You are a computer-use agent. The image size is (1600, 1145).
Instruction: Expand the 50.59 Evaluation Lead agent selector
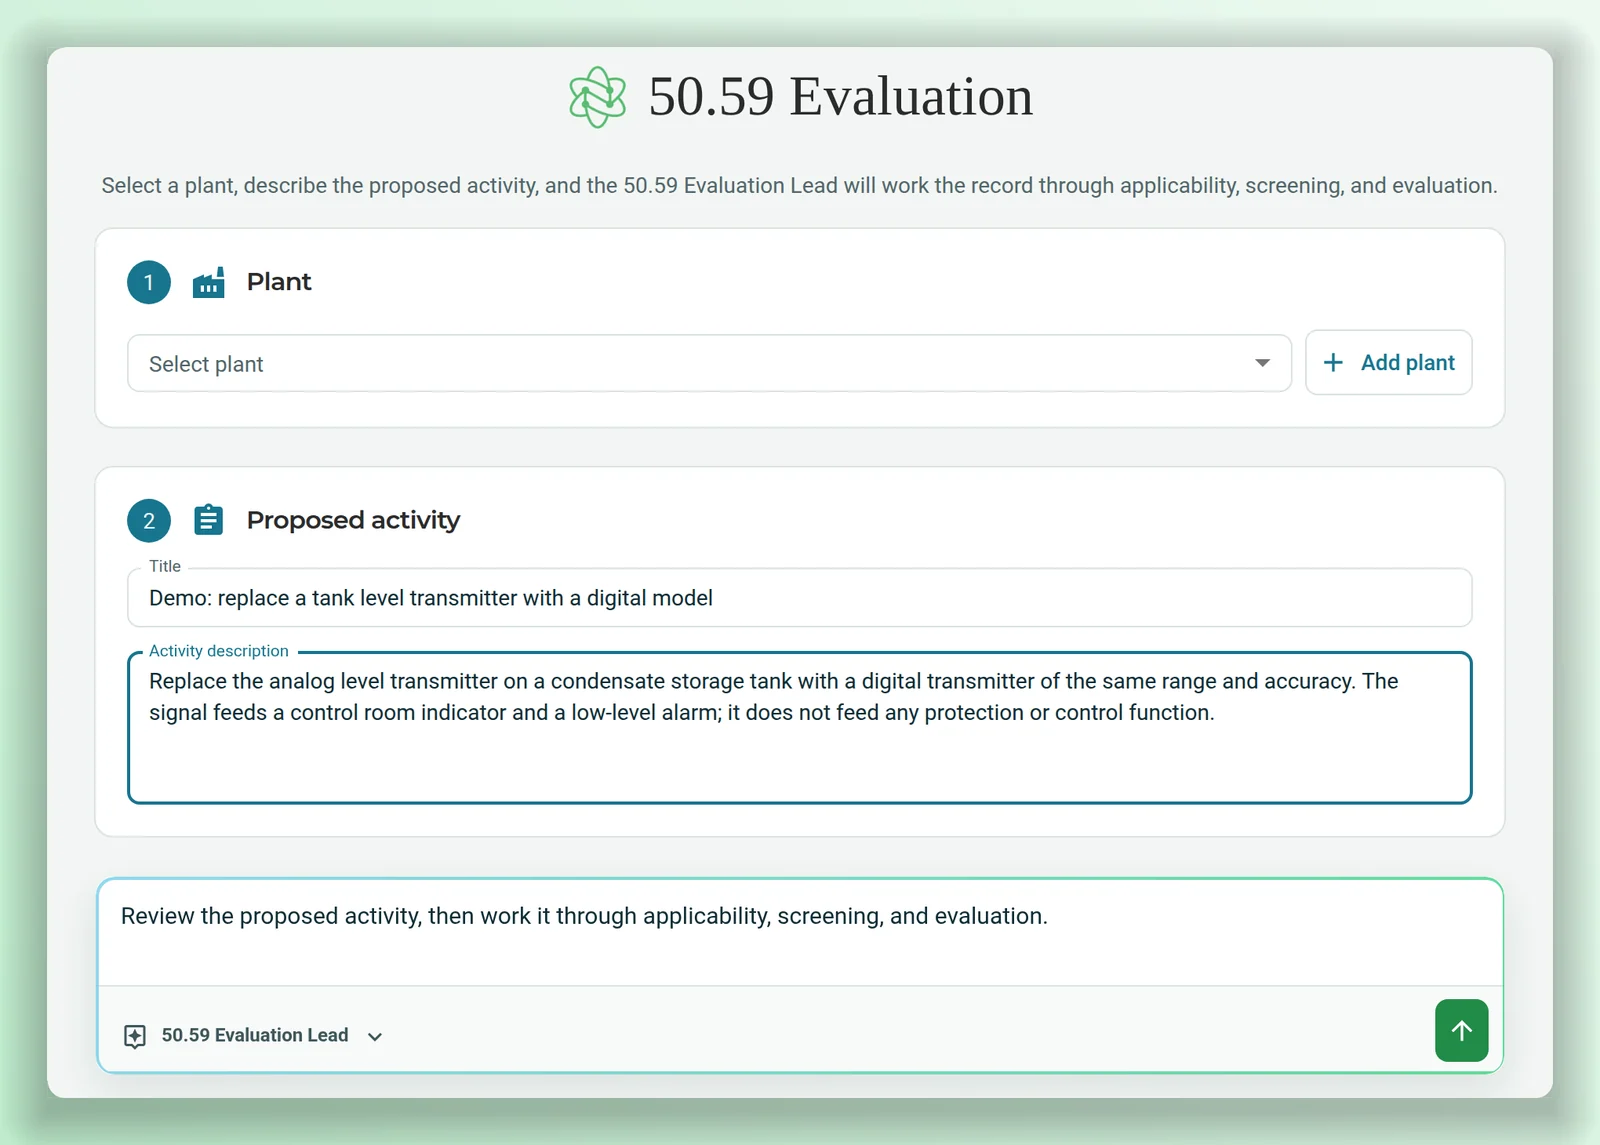pyautogui.click(x=254, y=1036)
